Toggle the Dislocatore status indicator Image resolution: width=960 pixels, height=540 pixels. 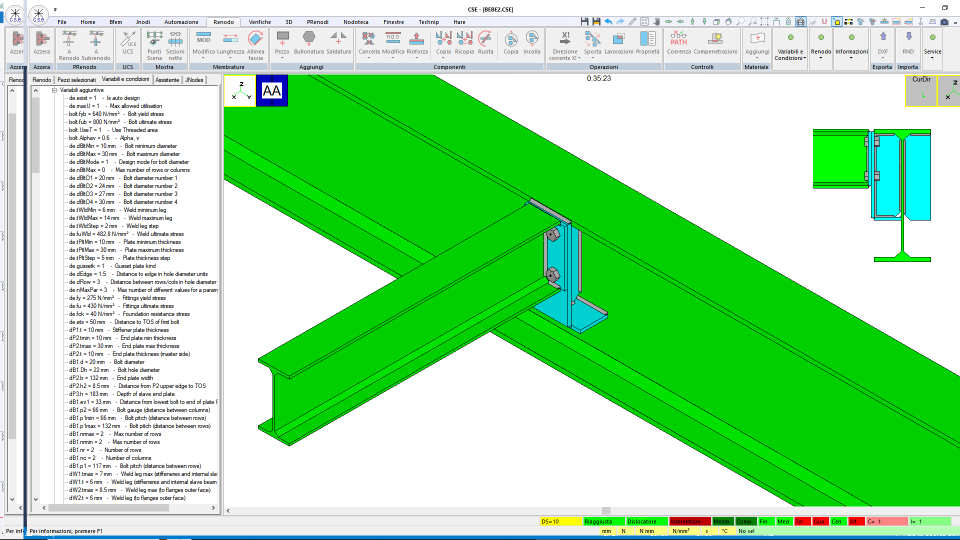(645, 522)
